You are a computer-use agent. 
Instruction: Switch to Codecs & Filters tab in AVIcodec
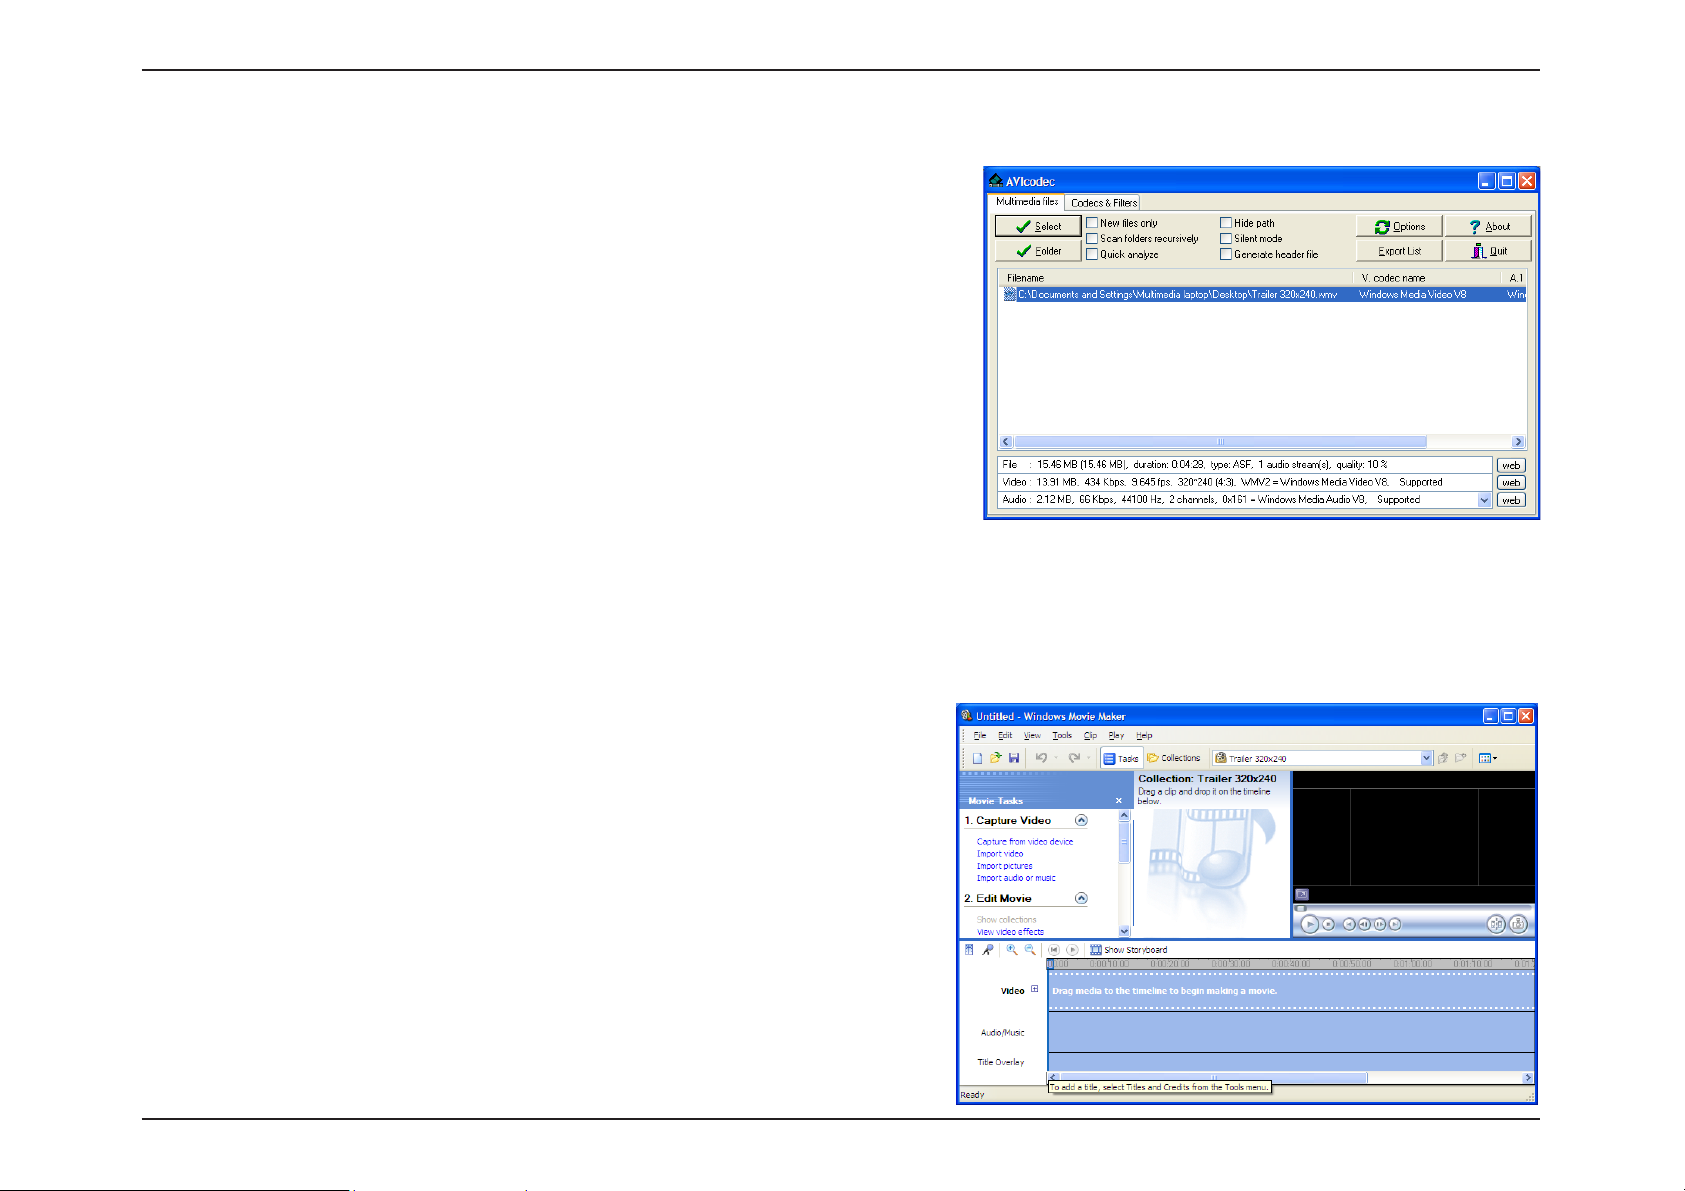click(1104, 203)
